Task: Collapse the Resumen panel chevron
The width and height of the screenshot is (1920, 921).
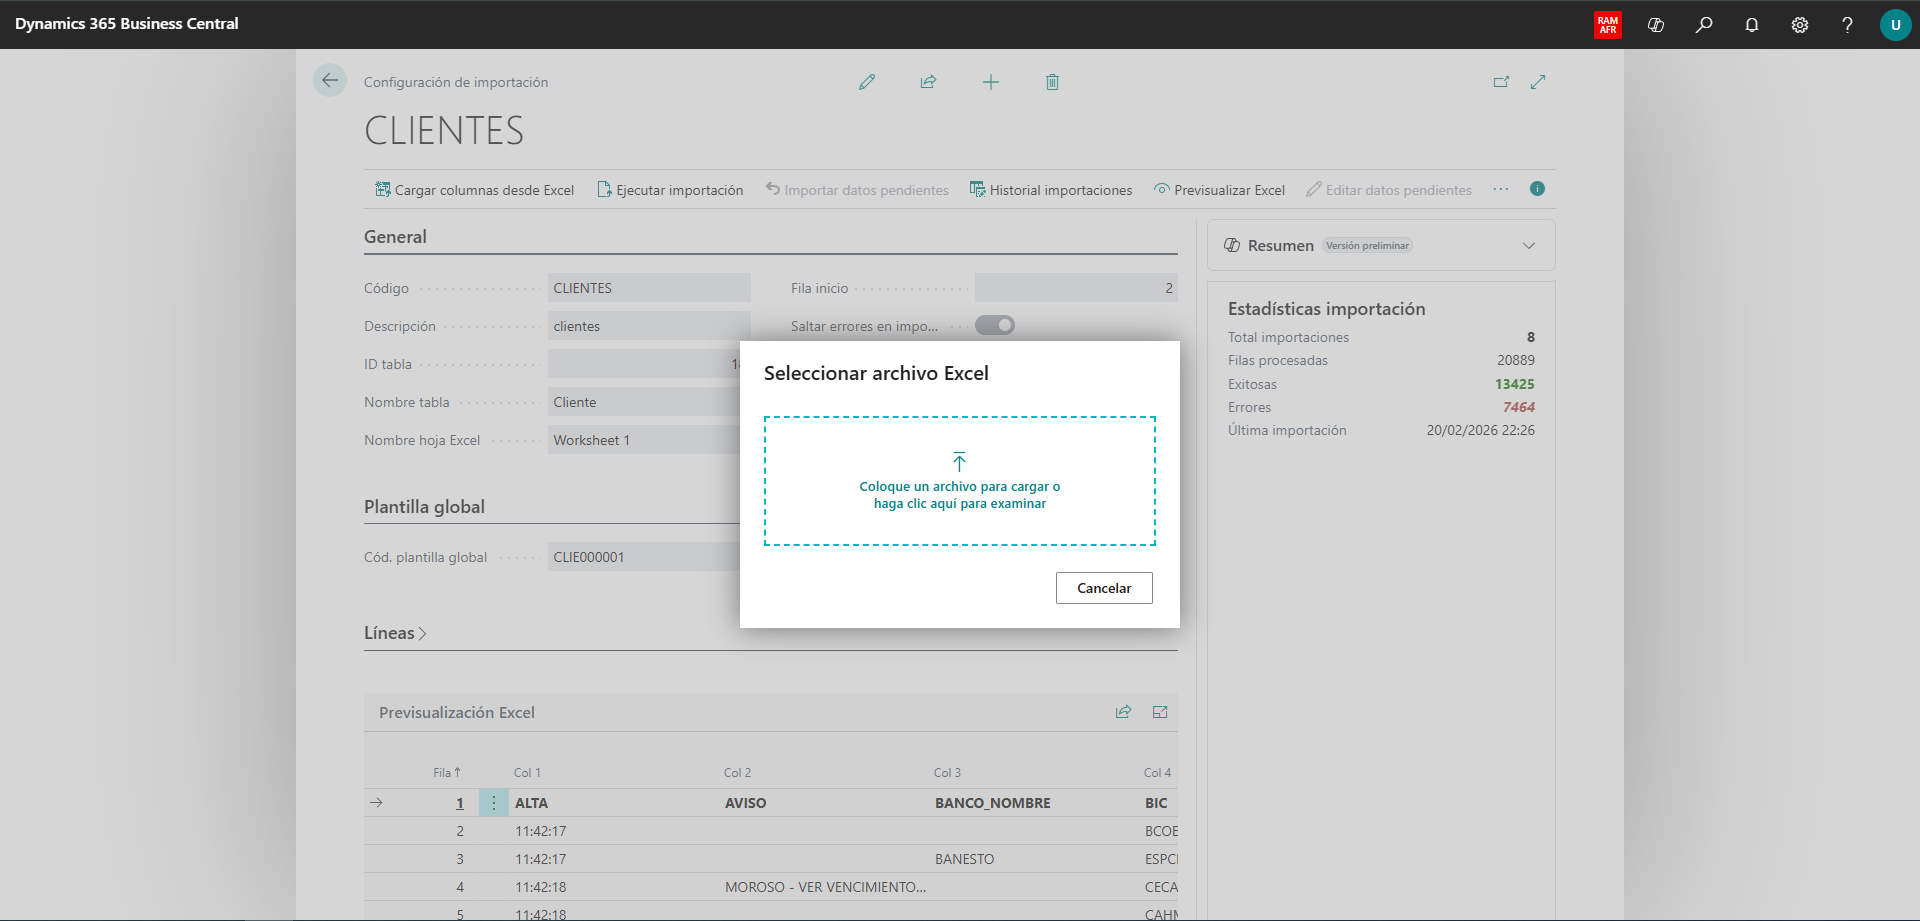Action: tap(1528, 246)
